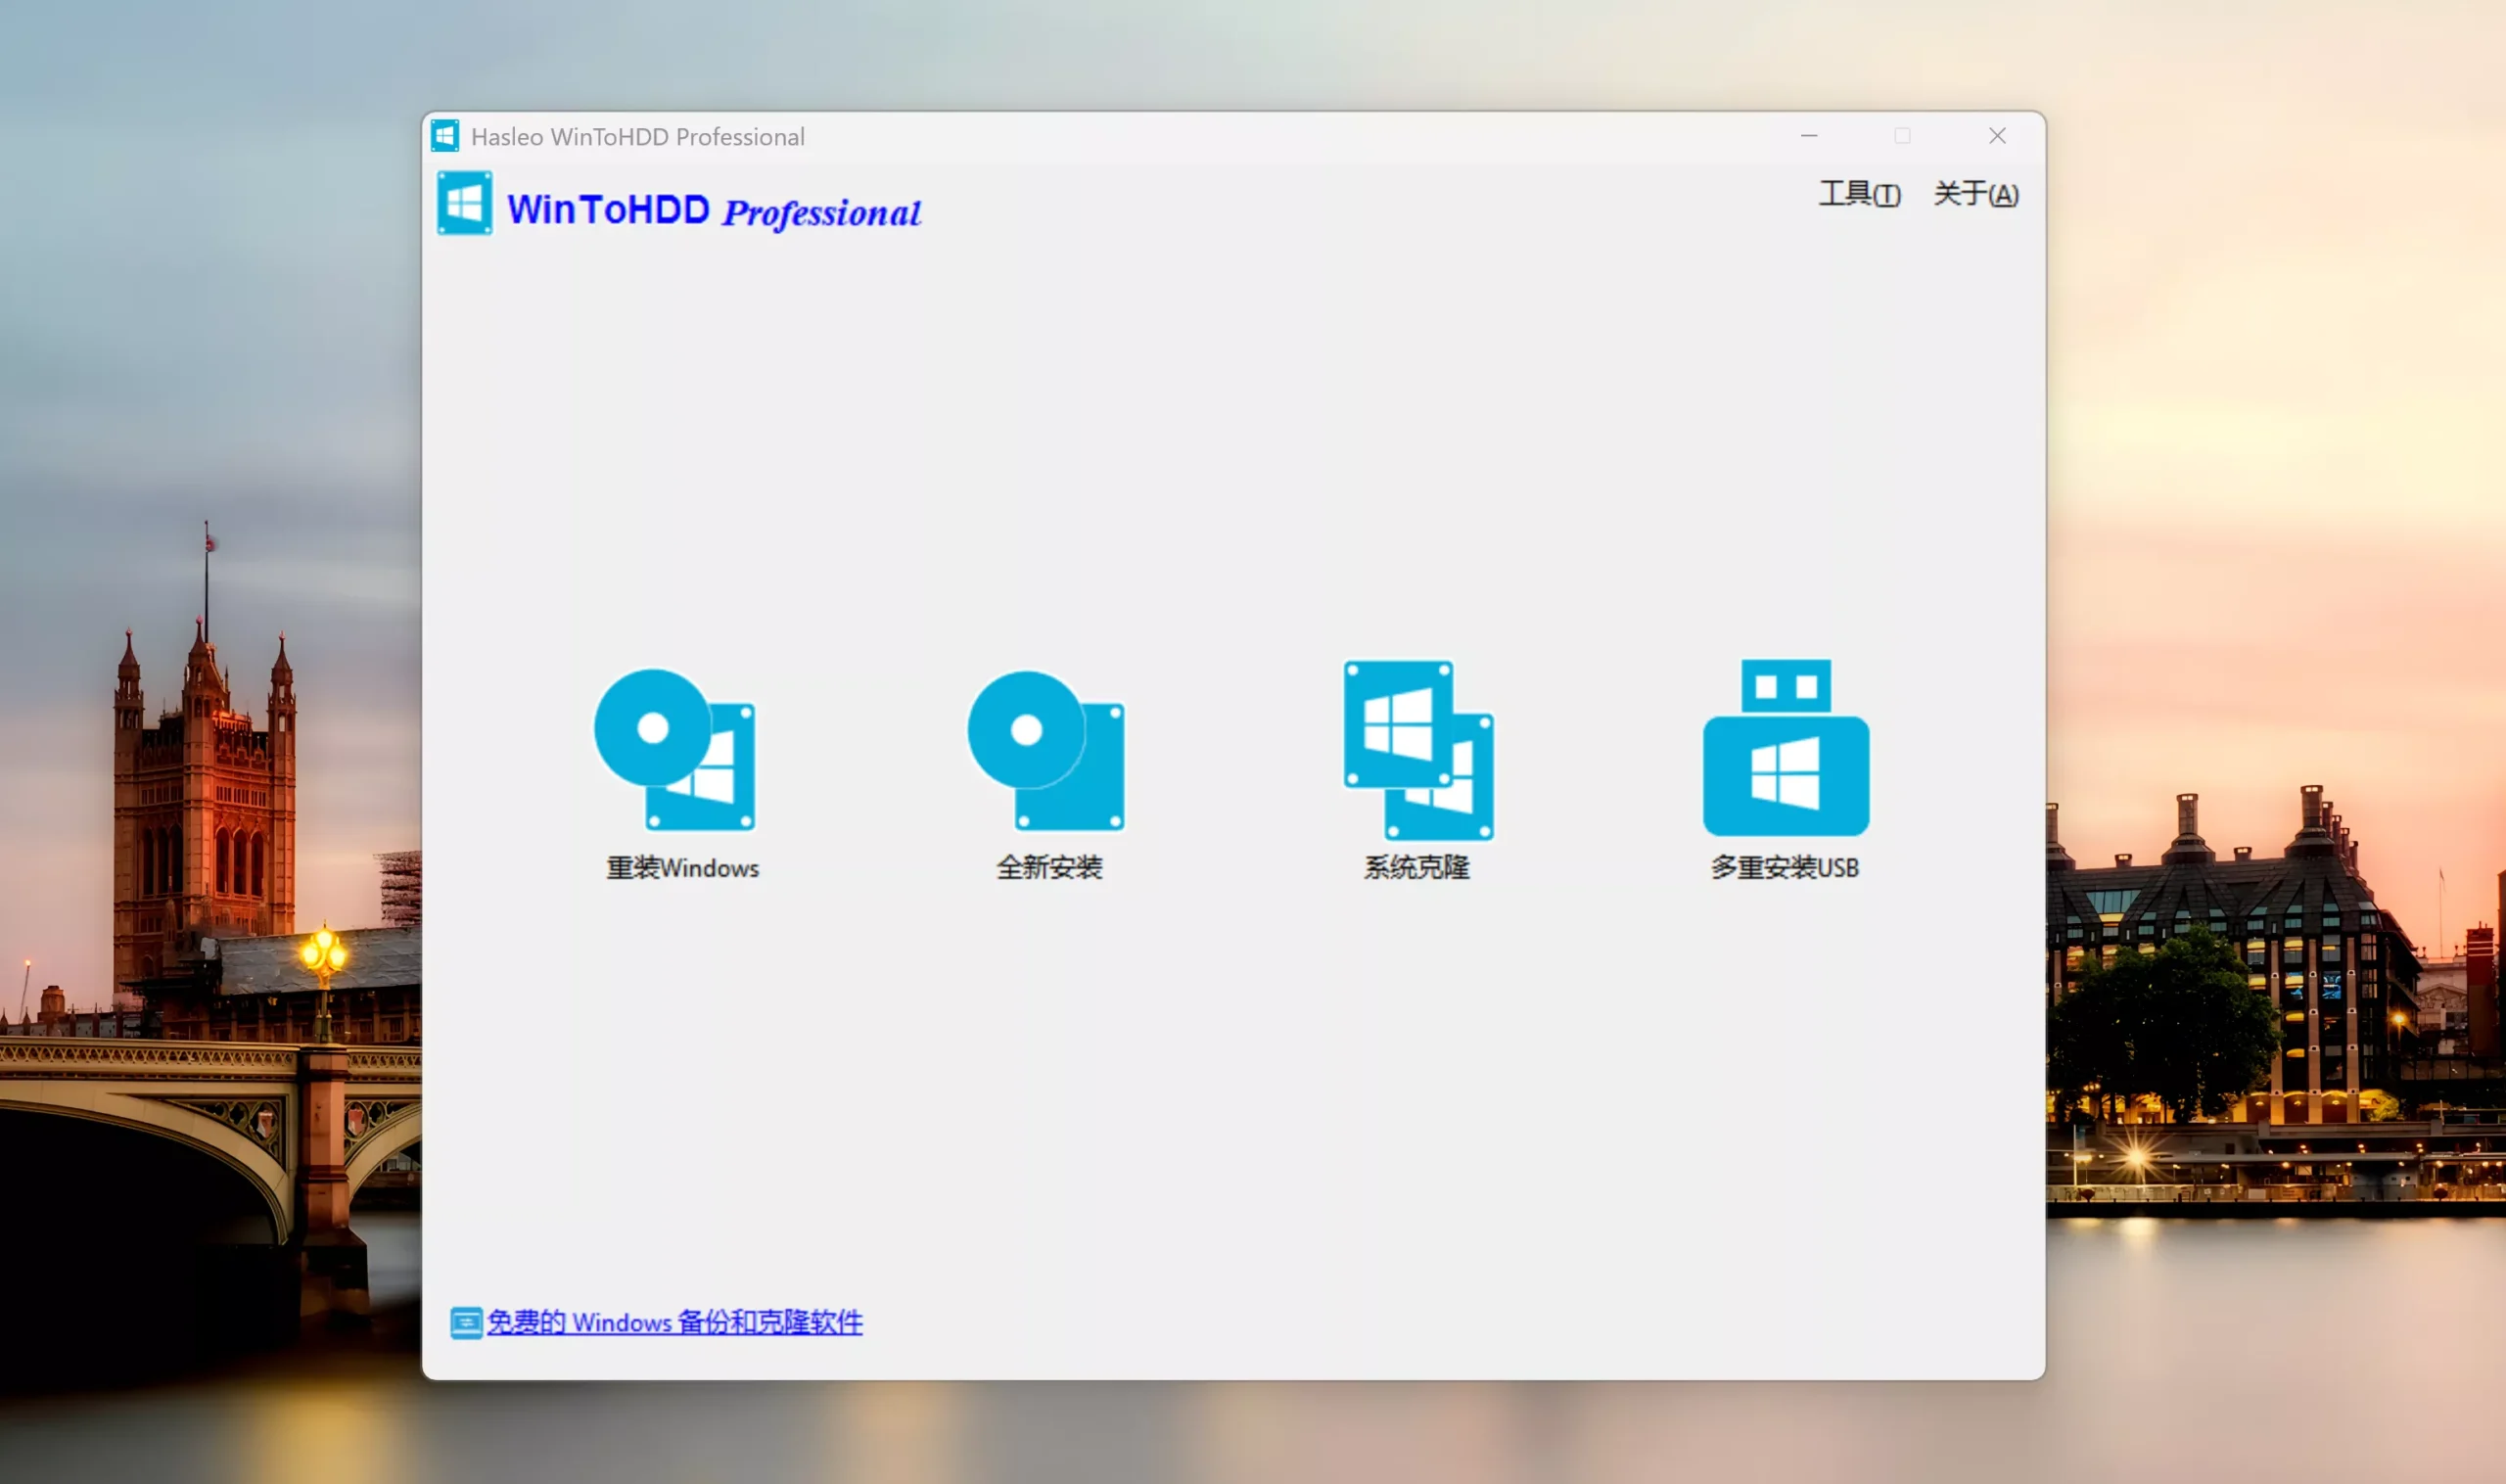Screen dimensions: 2506x1484
Task: Minimize the WinToHDD window
Action: (1809, 135)
